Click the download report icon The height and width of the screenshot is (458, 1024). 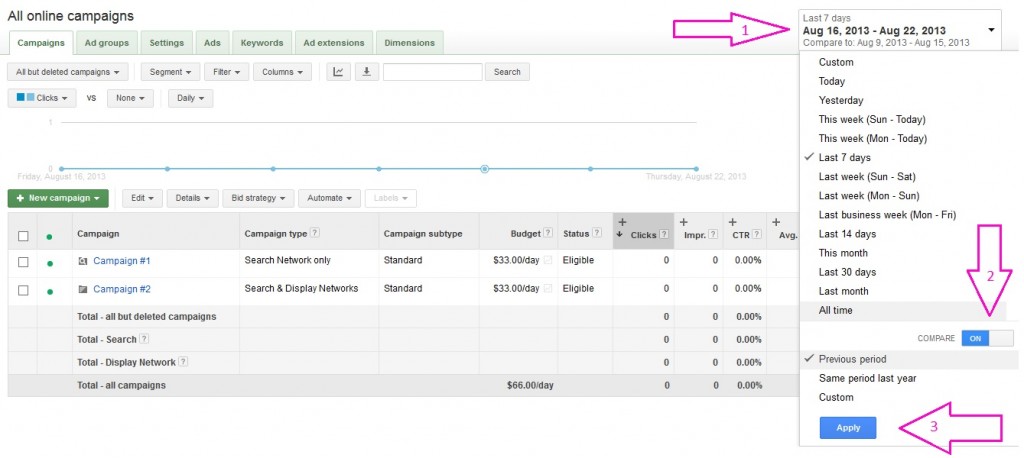point(367,72)
